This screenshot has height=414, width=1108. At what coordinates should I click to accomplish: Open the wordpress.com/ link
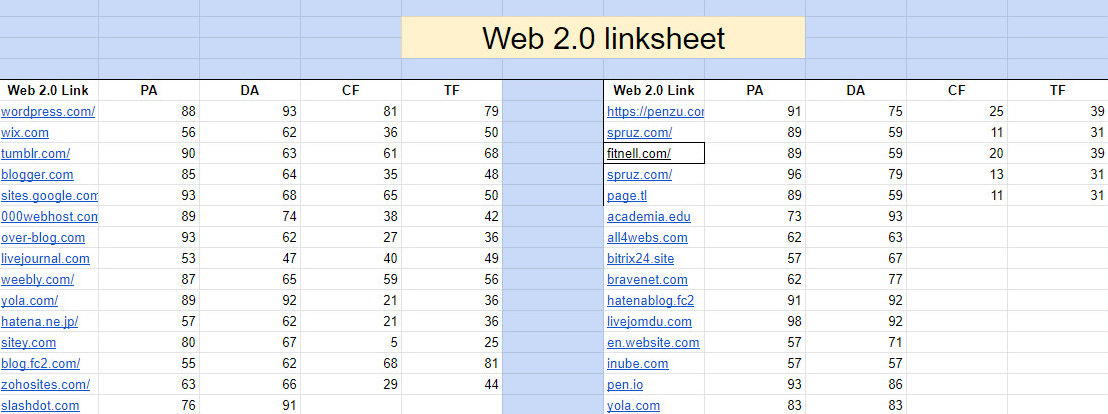48,111
